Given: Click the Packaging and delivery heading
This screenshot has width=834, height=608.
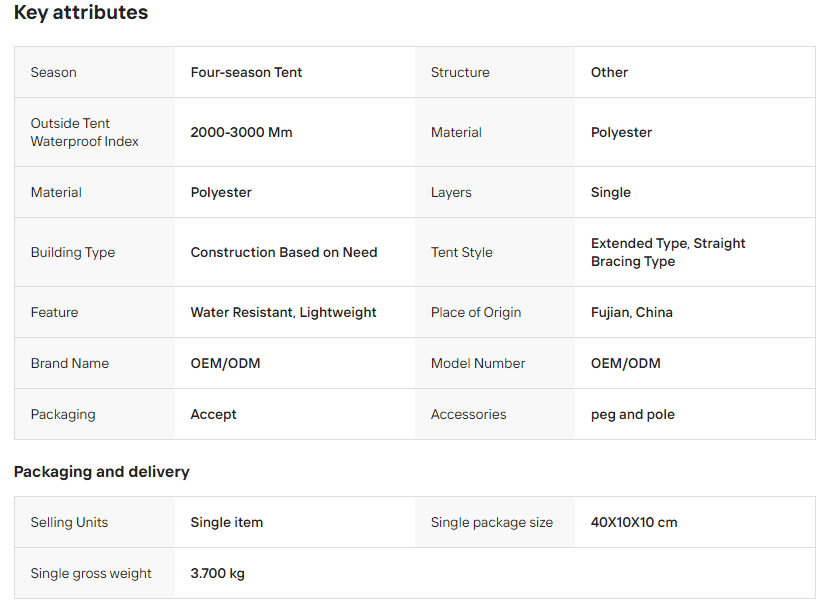Looking at the screenshot, I should click(x=101, y=471).
